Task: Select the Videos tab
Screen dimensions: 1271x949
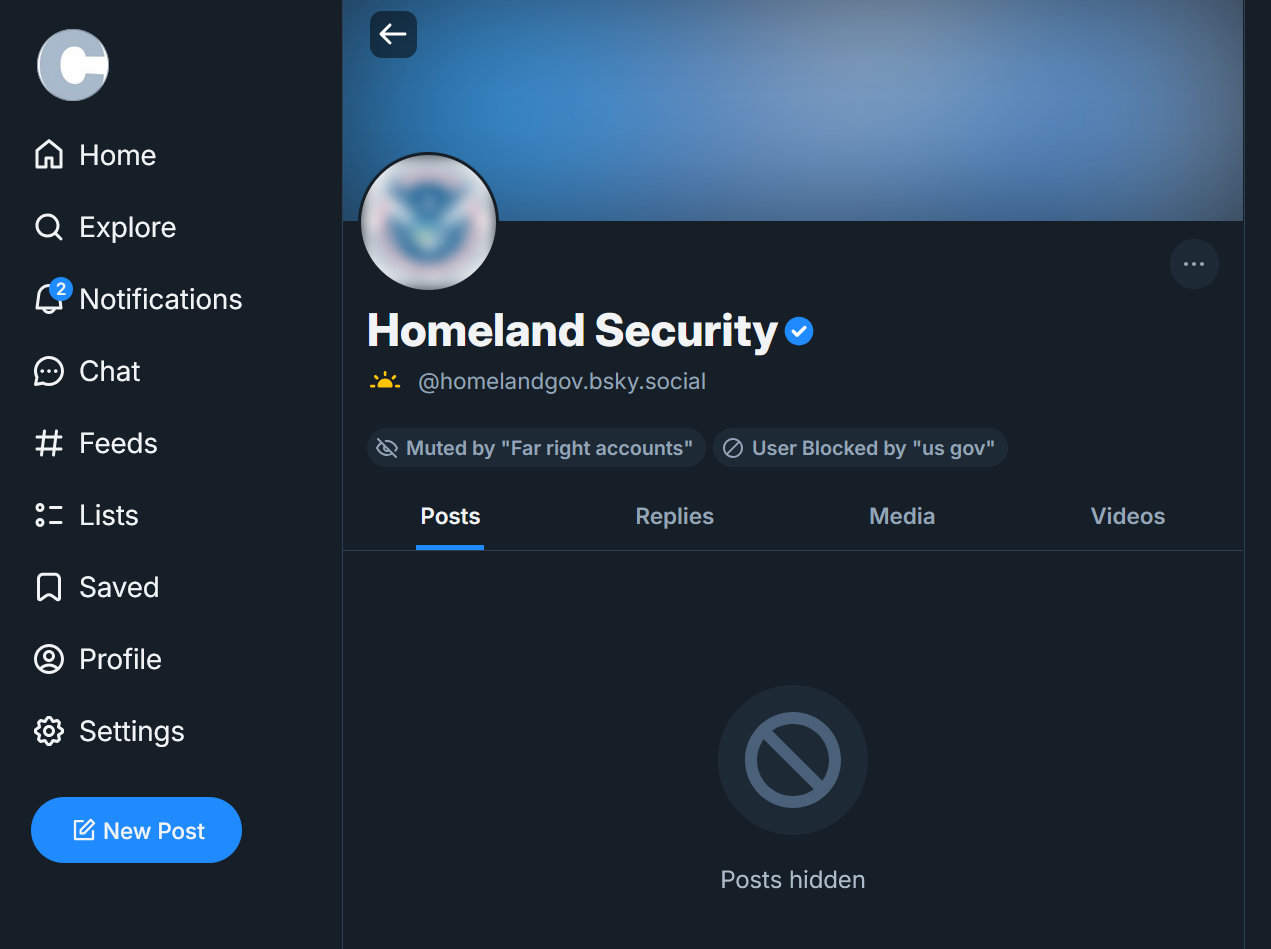Action: [x=1127, y=516]
